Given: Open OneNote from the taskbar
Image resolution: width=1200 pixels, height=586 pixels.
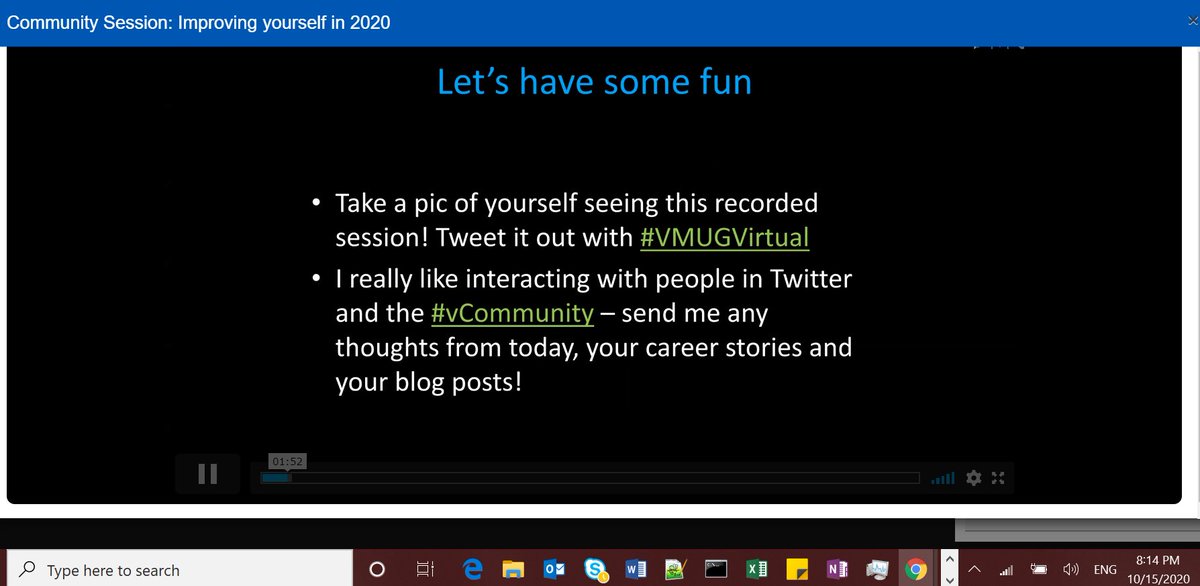Looking at the screenshot, I should [836, 570].
